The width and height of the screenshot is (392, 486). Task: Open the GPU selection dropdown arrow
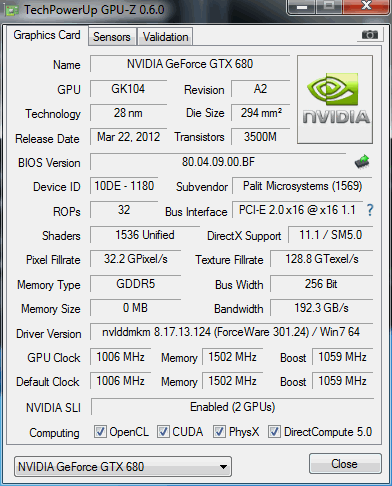click(x=224, y=467)
